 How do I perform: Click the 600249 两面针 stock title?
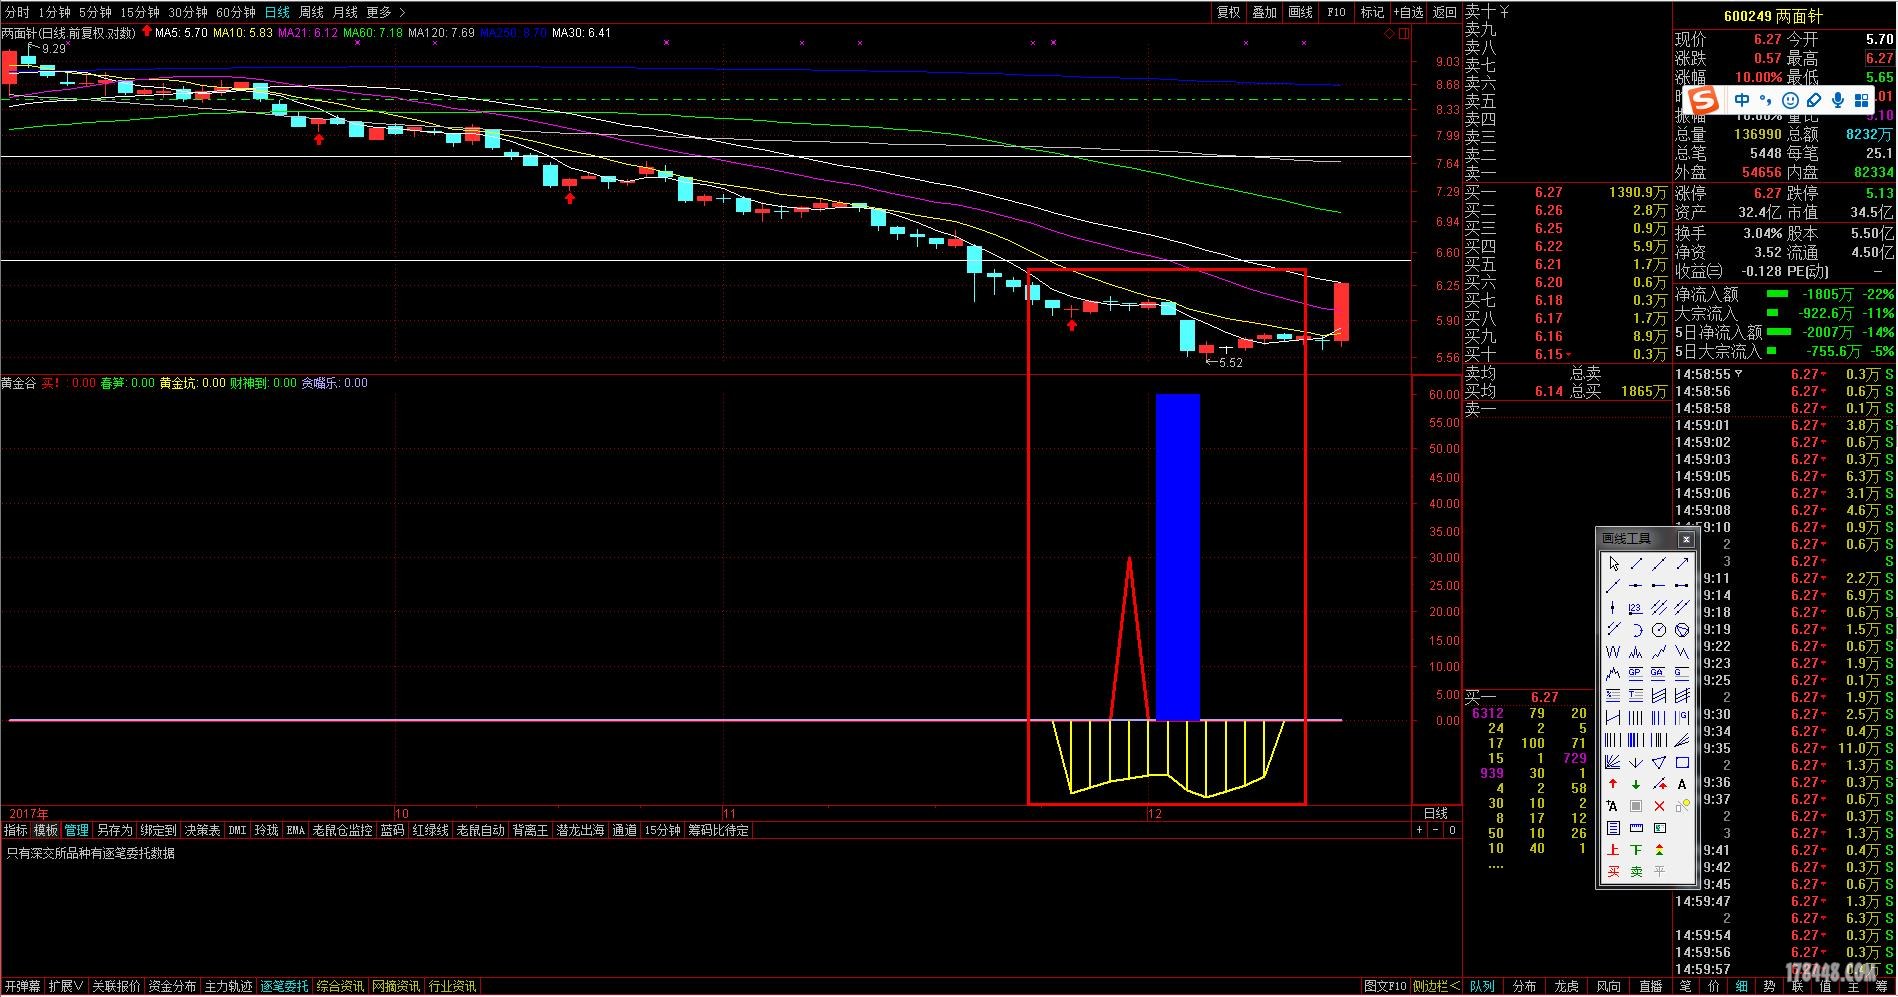point(1773,16)
